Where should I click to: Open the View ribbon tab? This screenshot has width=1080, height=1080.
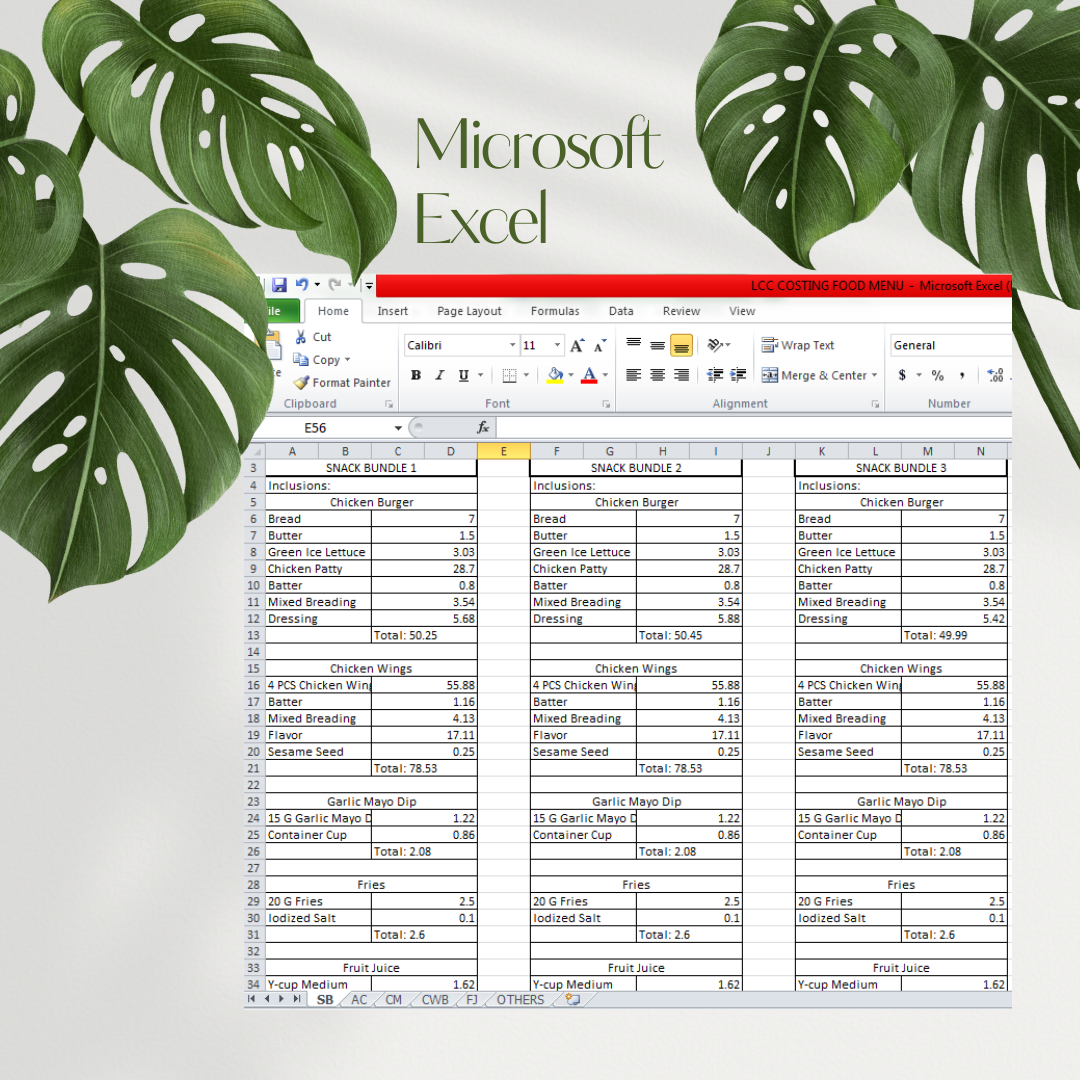coord(742,311)
